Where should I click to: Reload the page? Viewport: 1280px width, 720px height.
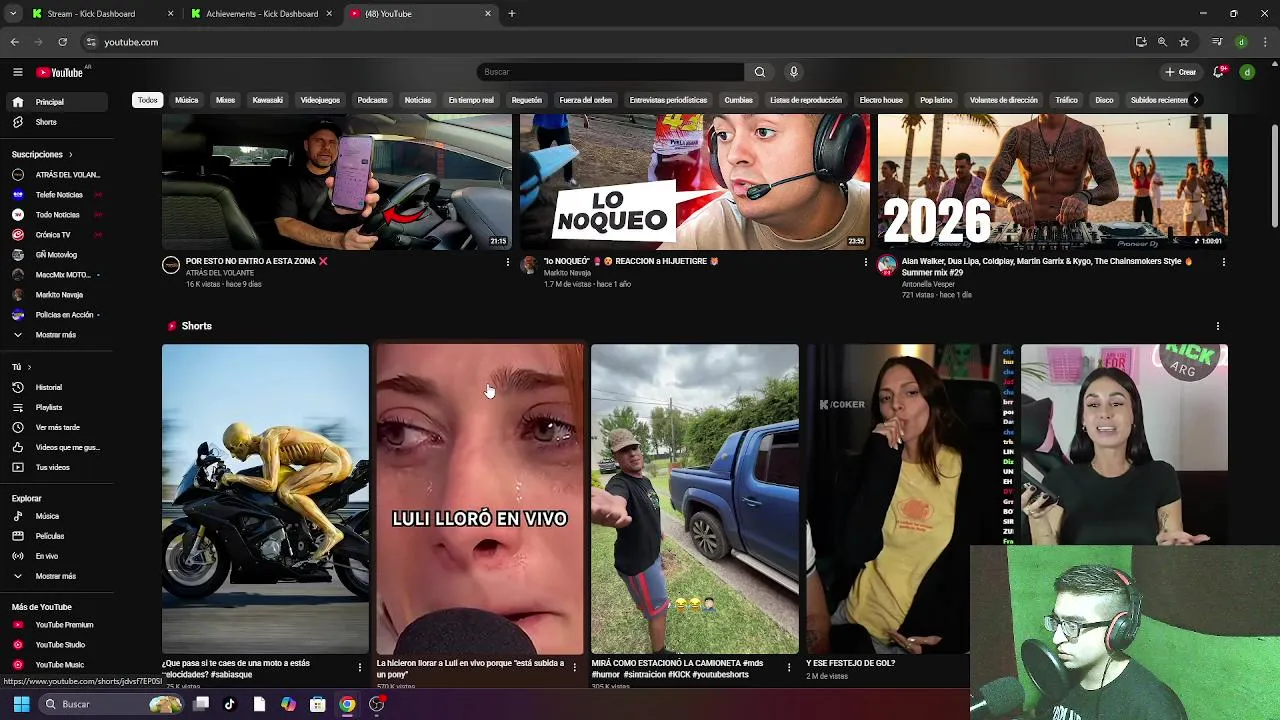[62, 42]
